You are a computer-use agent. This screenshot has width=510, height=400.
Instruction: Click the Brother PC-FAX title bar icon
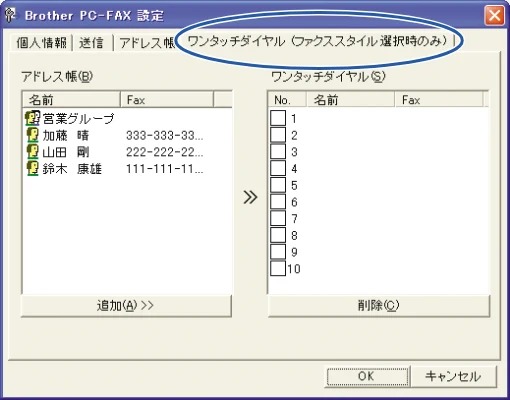(x=11, y=15)
